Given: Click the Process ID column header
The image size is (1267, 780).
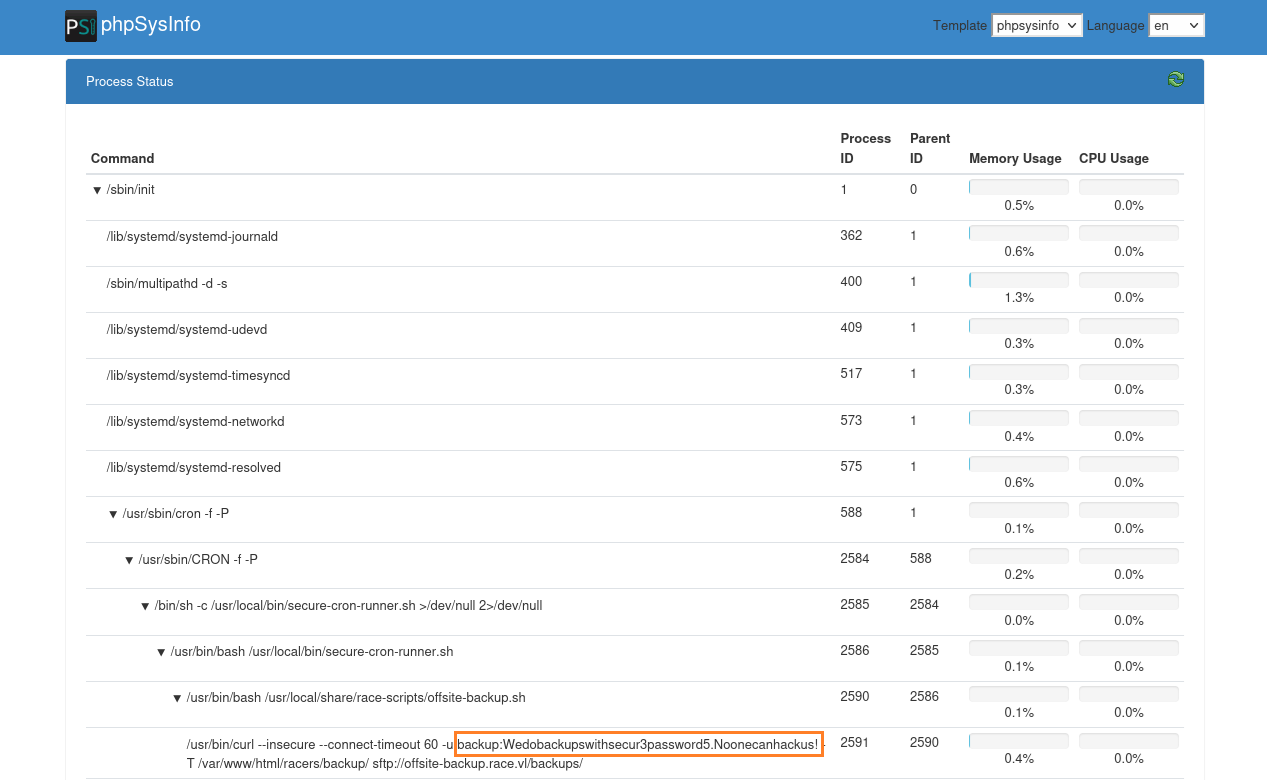Looking at the screenshot, I should click(865, 148).
